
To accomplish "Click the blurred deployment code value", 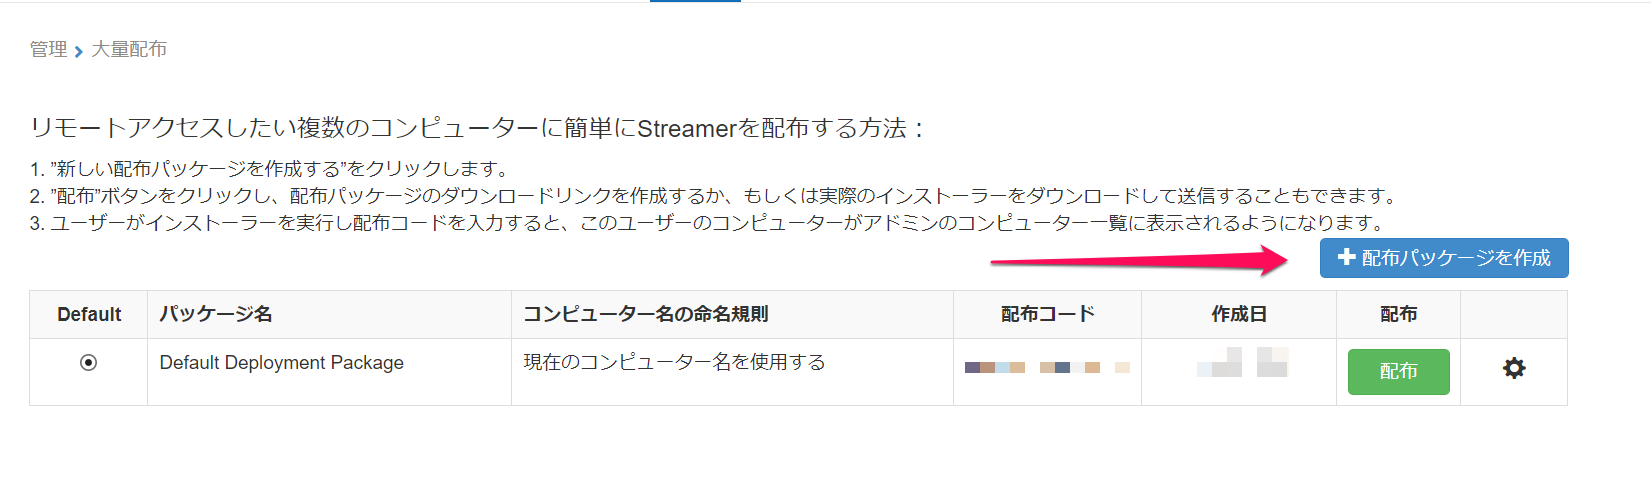I will click(x=1047, y=367).
